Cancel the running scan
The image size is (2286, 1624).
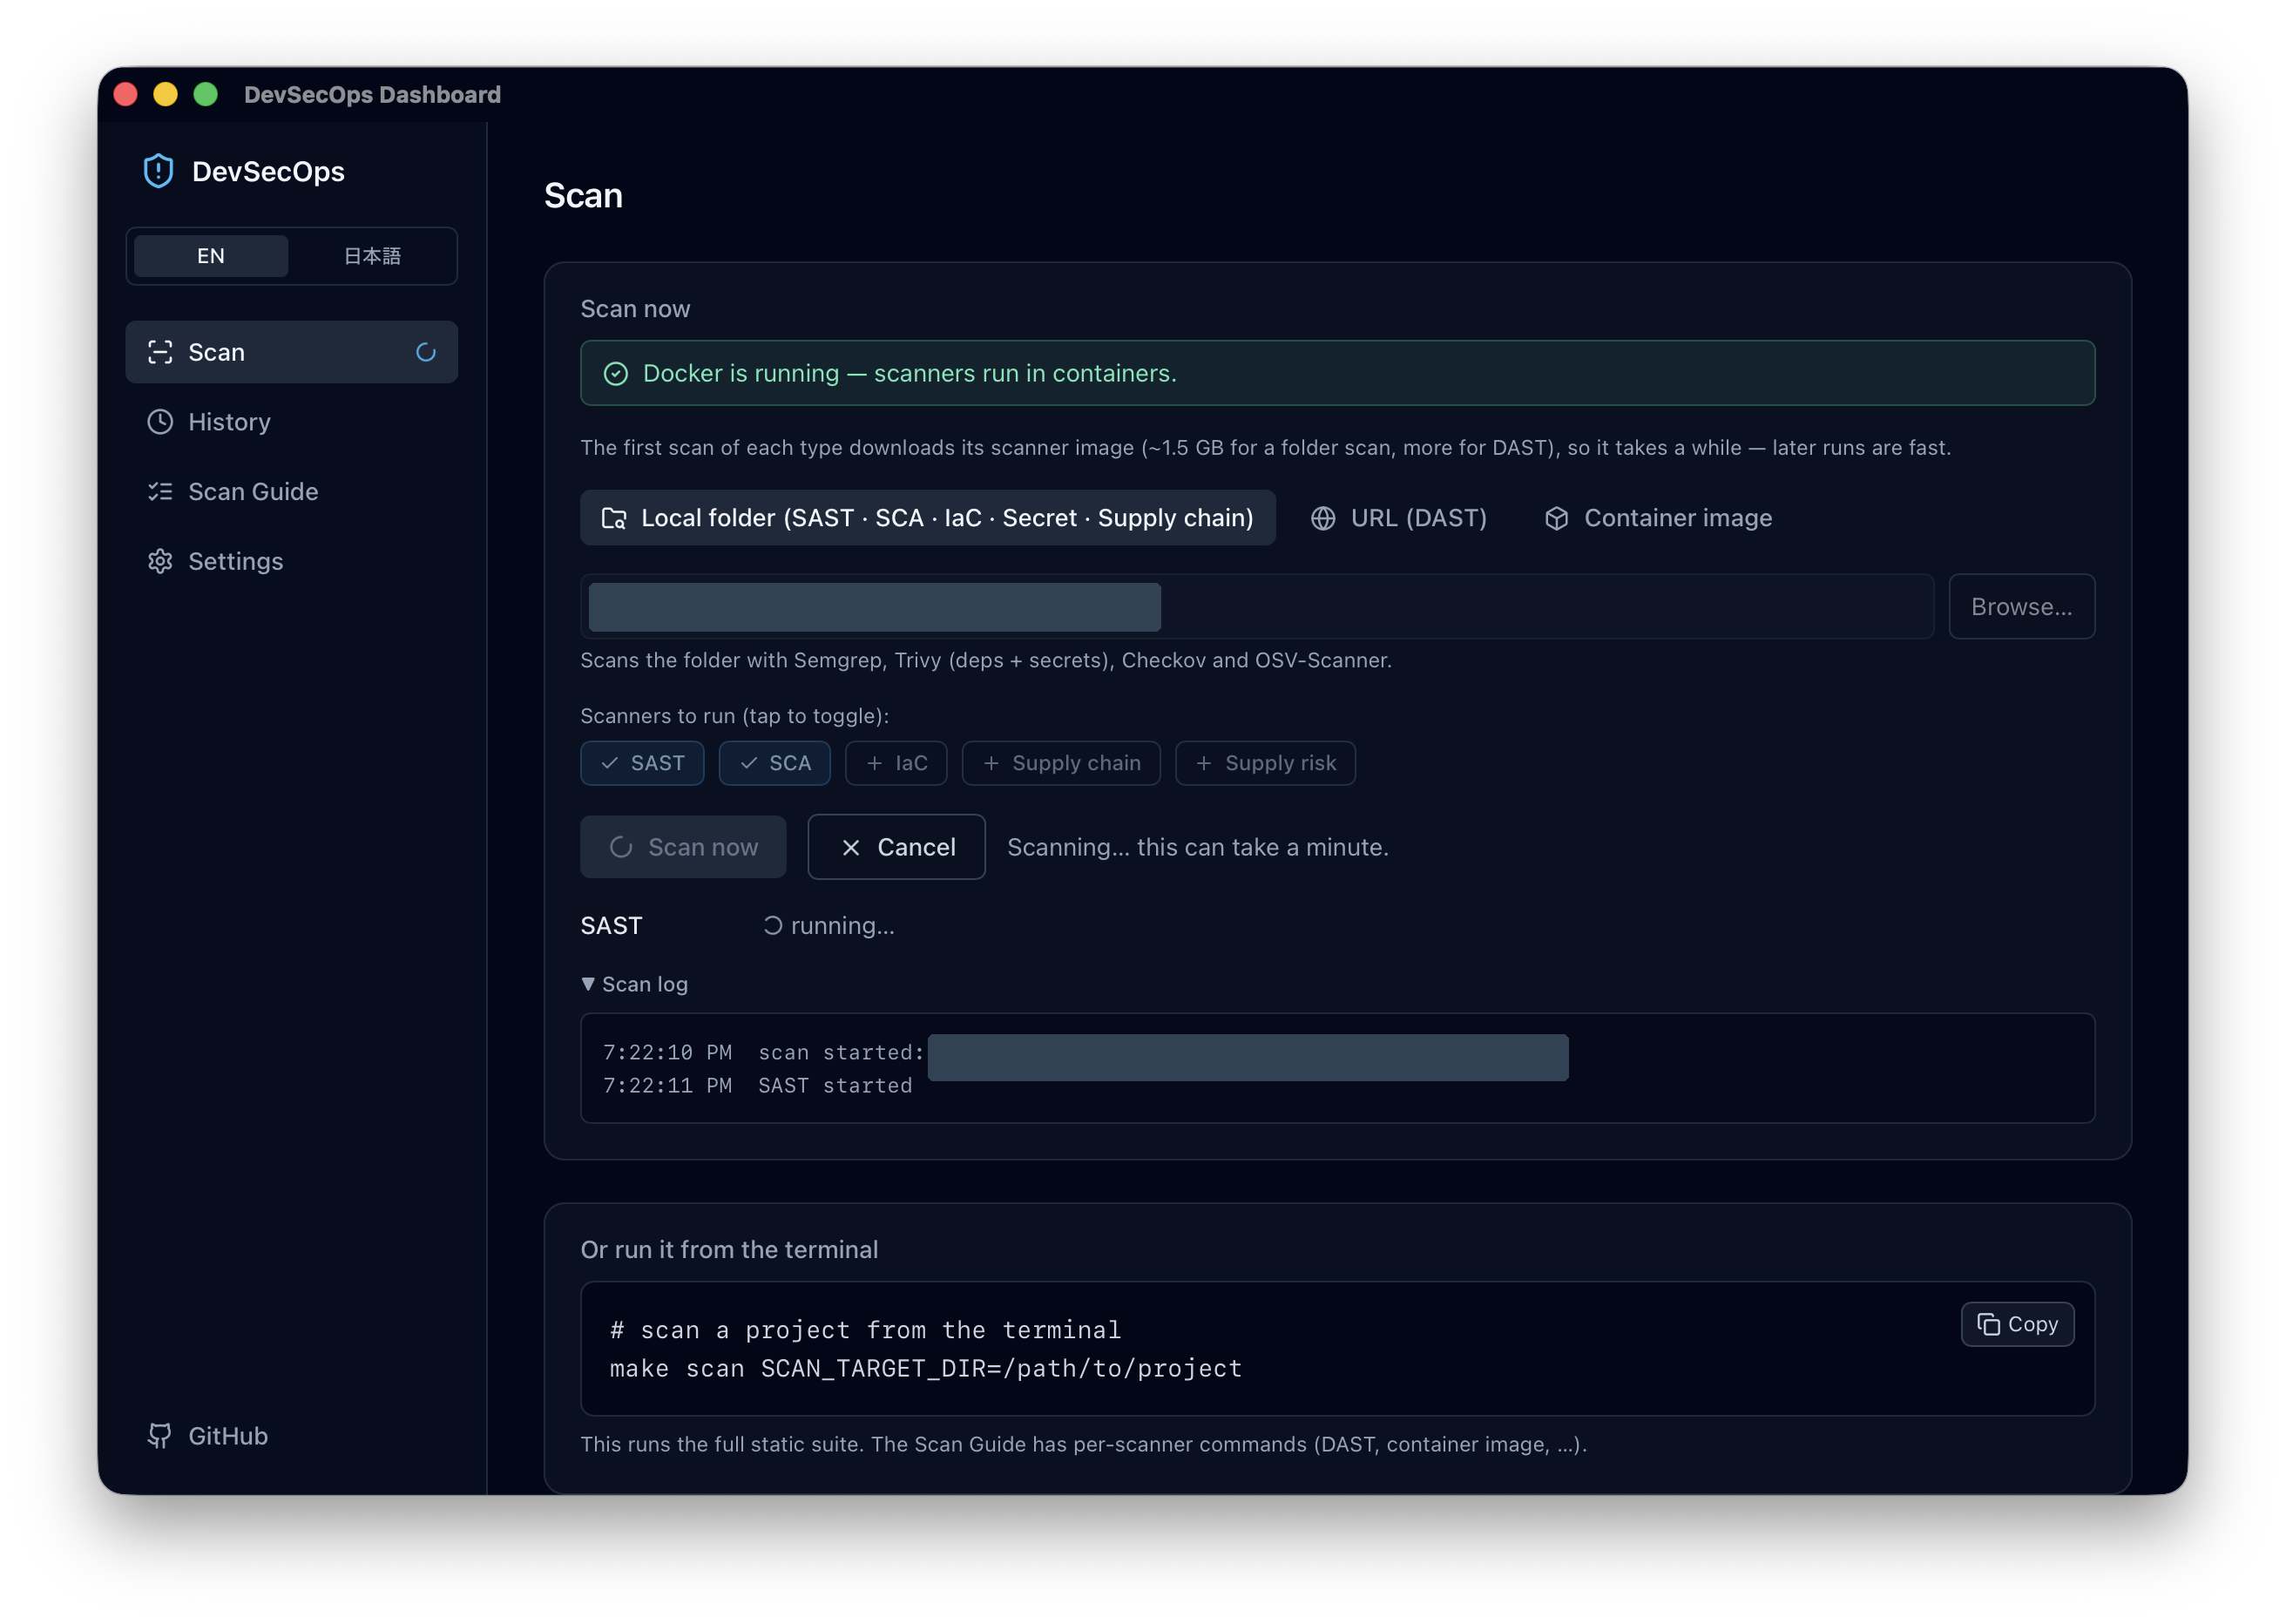[x=896, y=847]
